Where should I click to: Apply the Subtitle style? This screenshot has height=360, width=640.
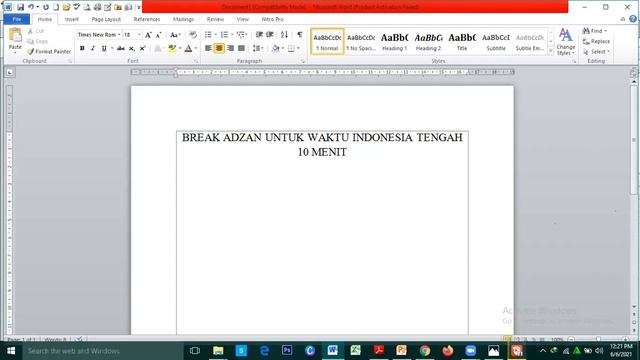(x=496, y=41)
